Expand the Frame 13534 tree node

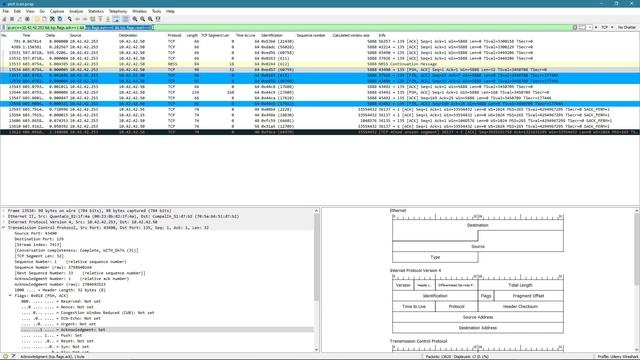click(4, 211)
